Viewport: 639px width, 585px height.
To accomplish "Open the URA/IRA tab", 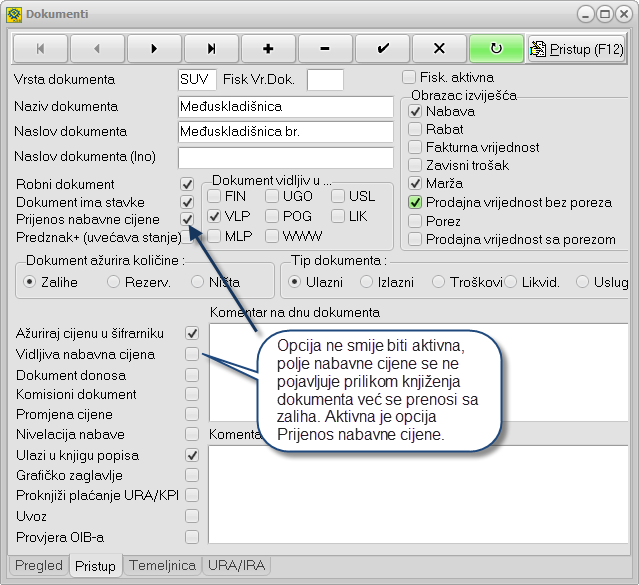I will (x=237, y=566).
